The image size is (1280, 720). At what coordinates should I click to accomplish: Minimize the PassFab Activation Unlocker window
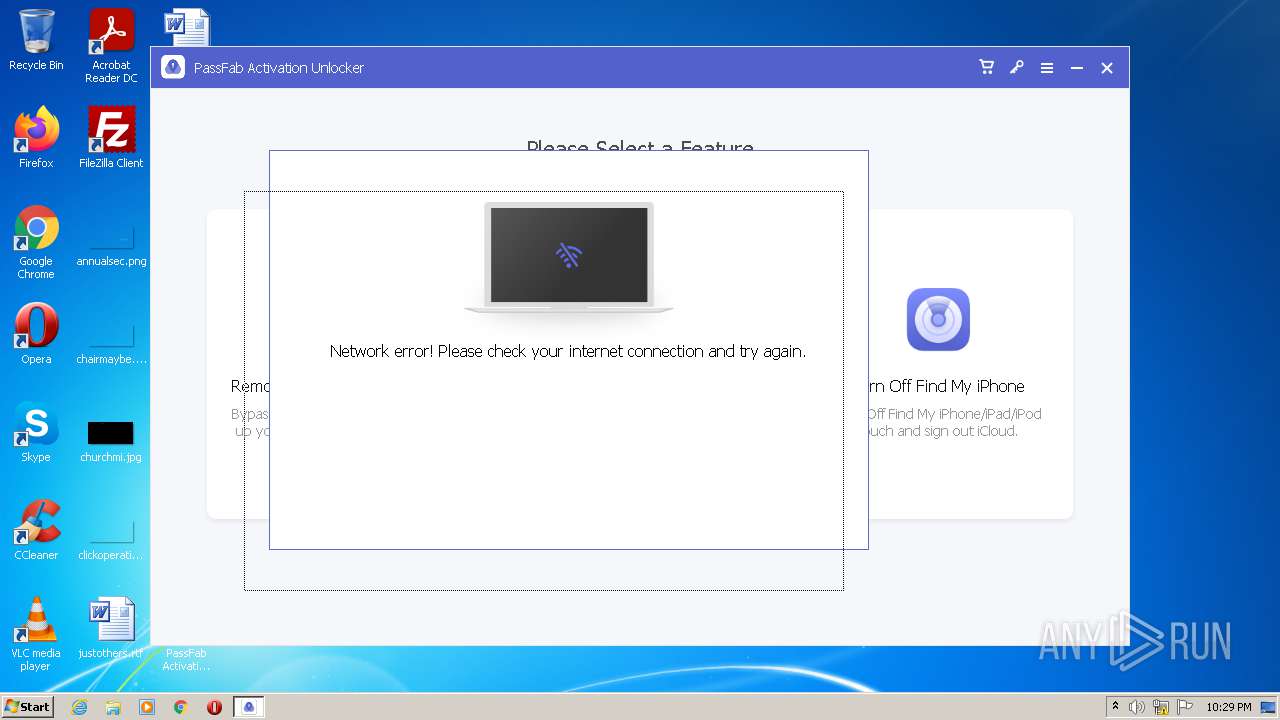[1077, 68]
